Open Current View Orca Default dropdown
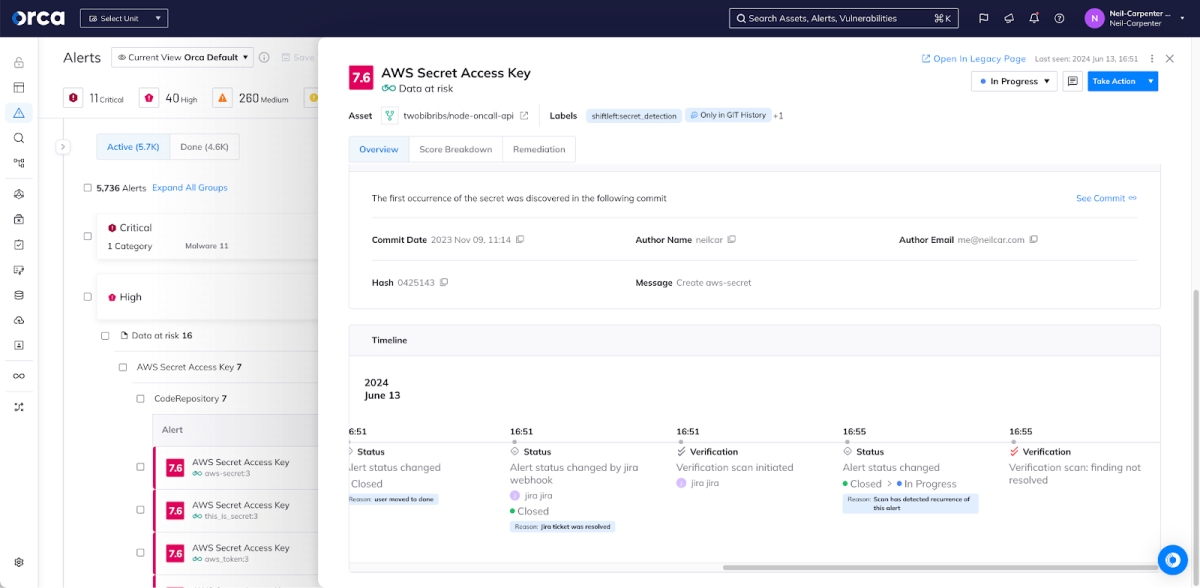The height and width of the screenshot is (588, 1200). tap(182, 58)
